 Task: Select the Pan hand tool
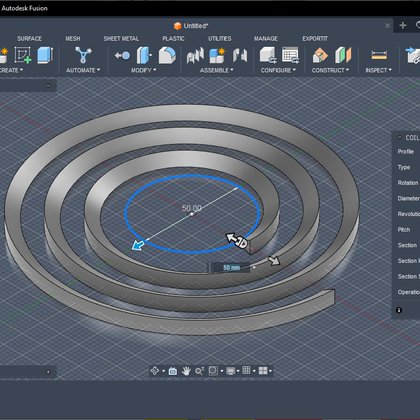pos(186,371)
